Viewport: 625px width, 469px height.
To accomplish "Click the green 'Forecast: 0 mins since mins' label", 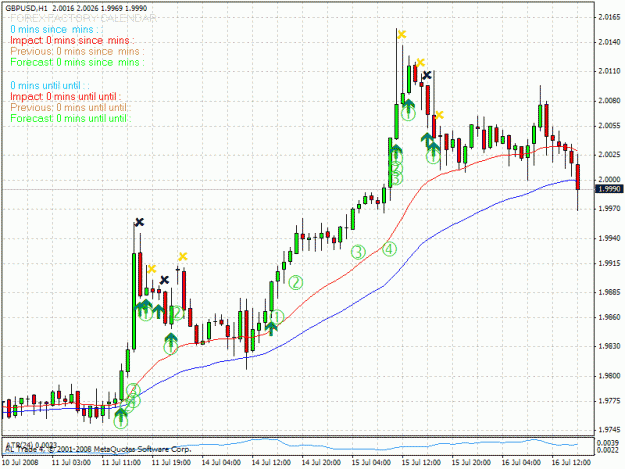I will point(77,63).
